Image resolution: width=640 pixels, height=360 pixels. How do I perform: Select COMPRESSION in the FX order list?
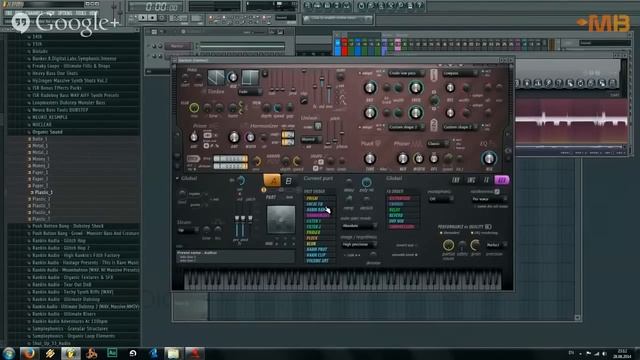click(x=402, y=227)
